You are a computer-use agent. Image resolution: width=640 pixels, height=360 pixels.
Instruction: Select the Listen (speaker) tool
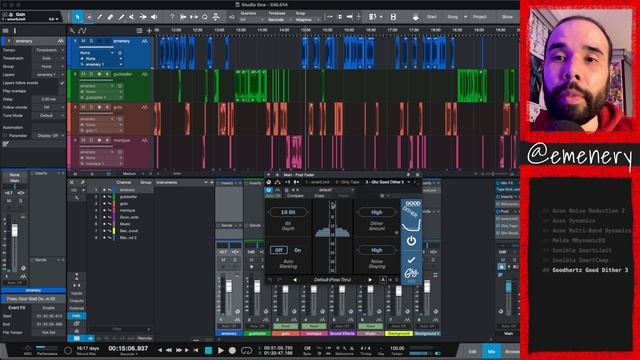[x=154, y=17]
